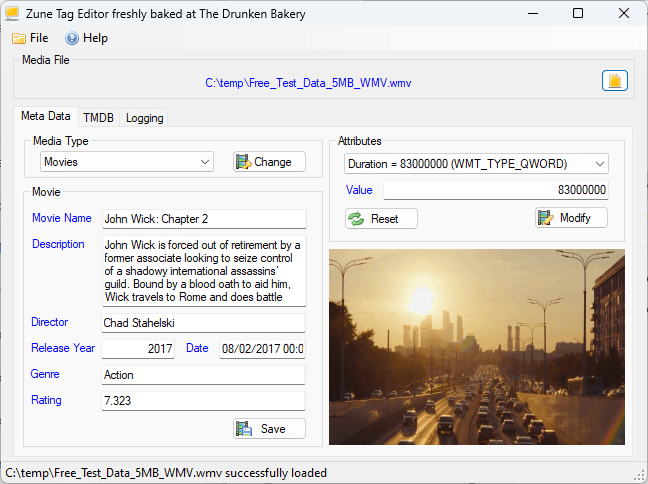Viewport: 648px width, 484px height.
Task: Click the Change media type button
Action: coord(269,162)
